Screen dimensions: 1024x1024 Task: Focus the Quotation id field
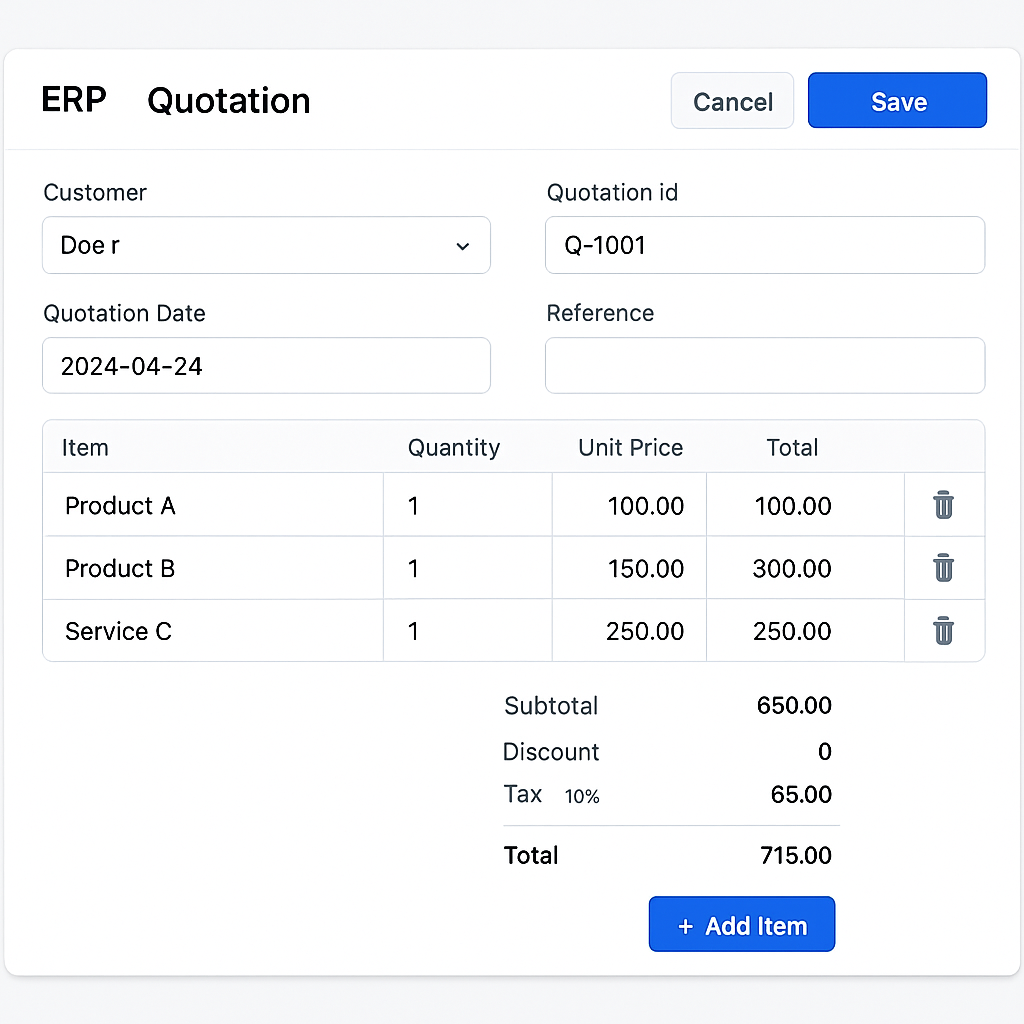click(765, 245)
